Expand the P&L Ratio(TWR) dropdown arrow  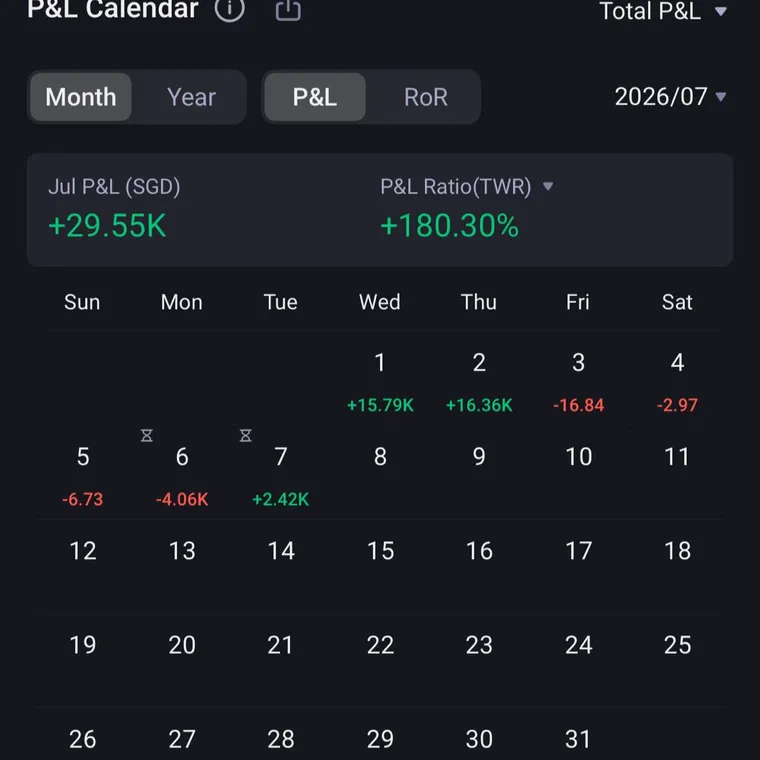[548, 186]
